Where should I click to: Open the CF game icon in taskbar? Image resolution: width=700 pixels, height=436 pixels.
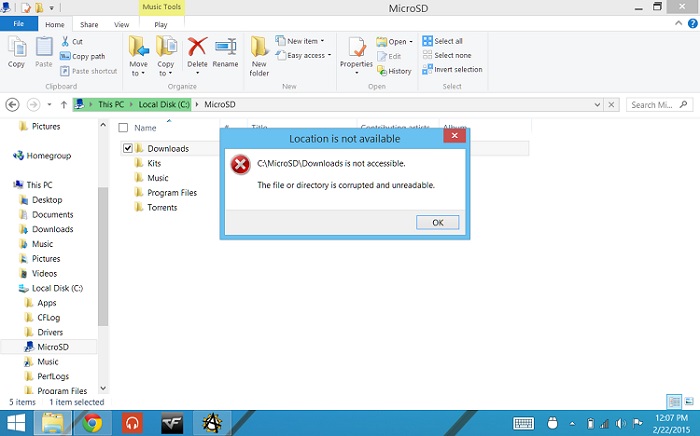click(172, 423)
